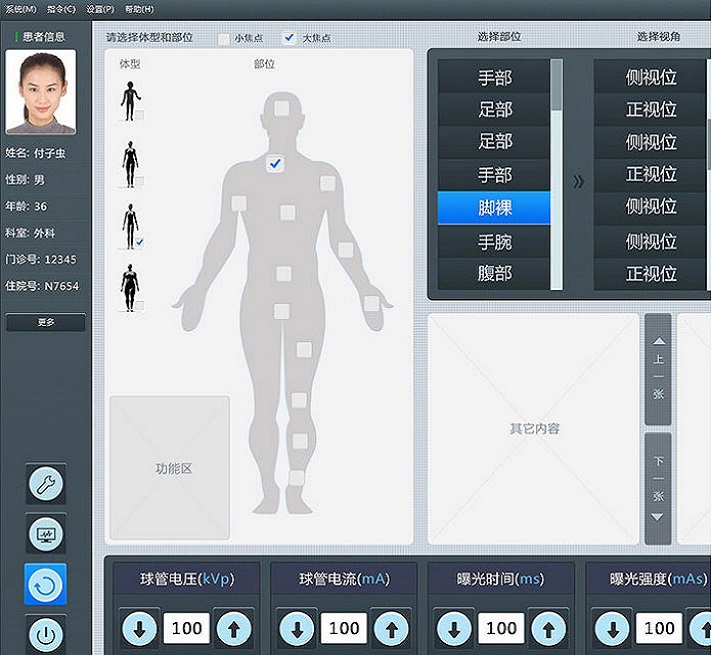This screenshot has height=655, width=711.
Task: Select 腹部 in the body part list
Action: (x=494, y=273)
